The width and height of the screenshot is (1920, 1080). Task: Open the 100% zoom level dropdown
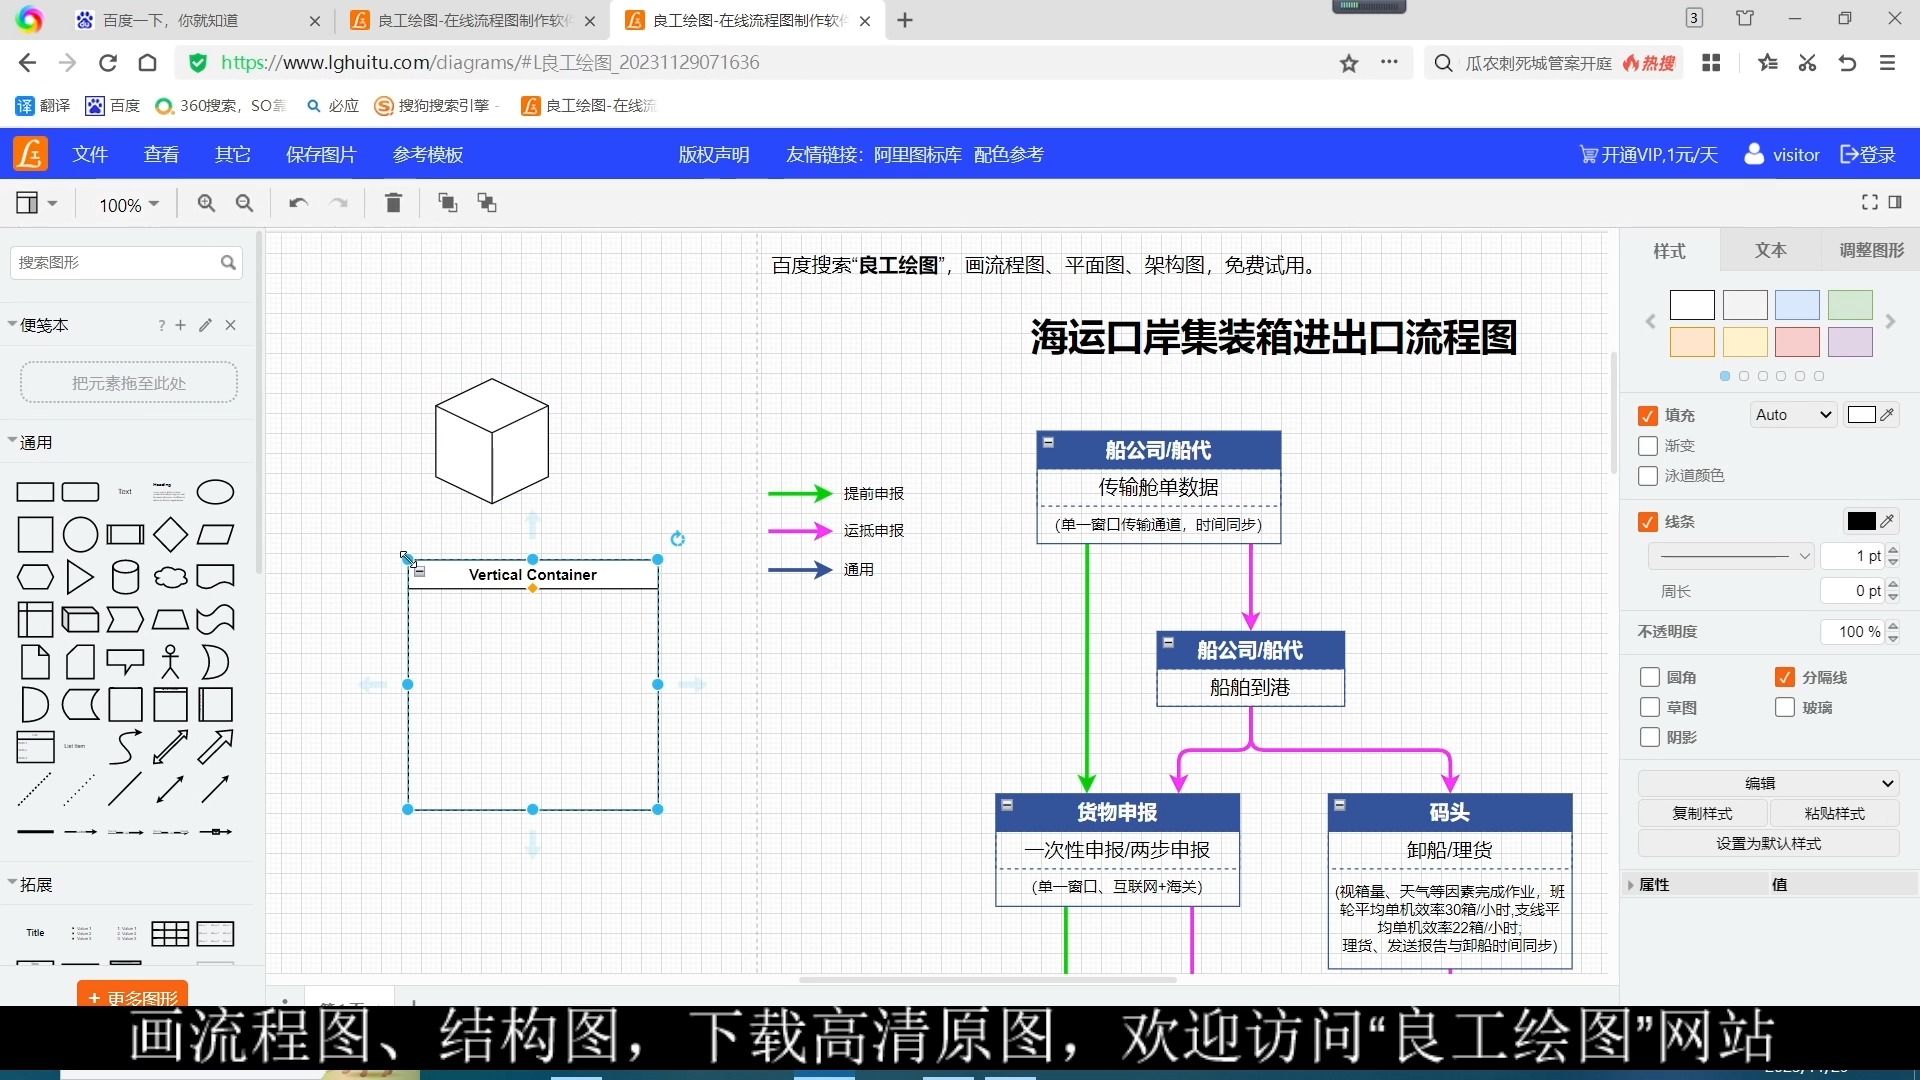click(128, 205)
